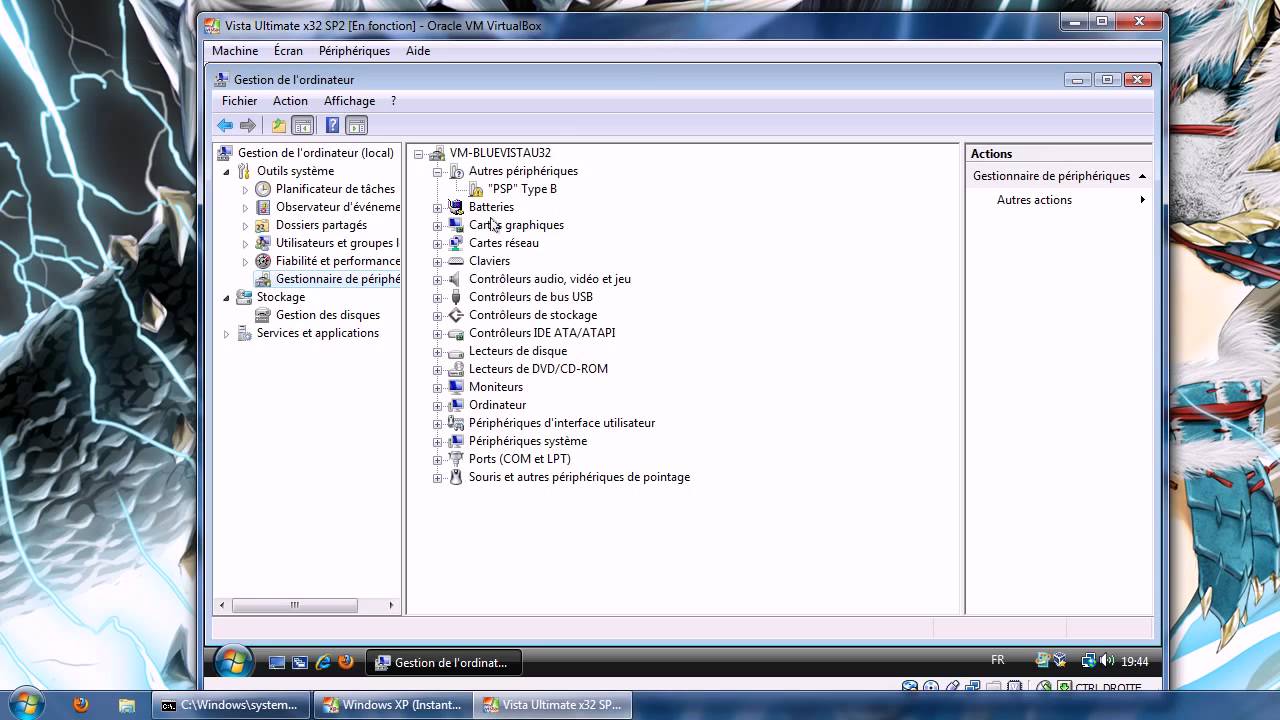This screenshot has width=1280, height=720.
Task: Expand the Lecteurs de disque node
Action: click(437, 351)
